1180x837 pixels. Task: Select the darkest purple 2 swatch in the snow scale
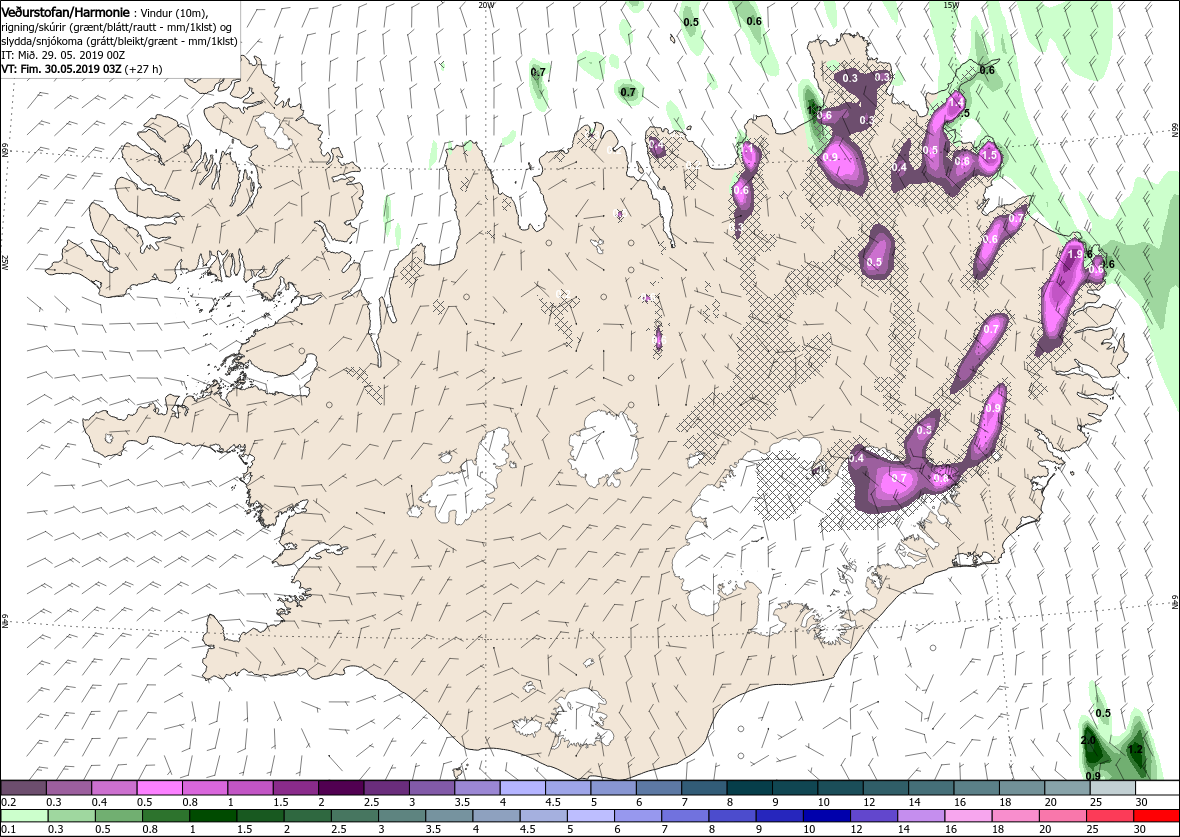[342, 787]
